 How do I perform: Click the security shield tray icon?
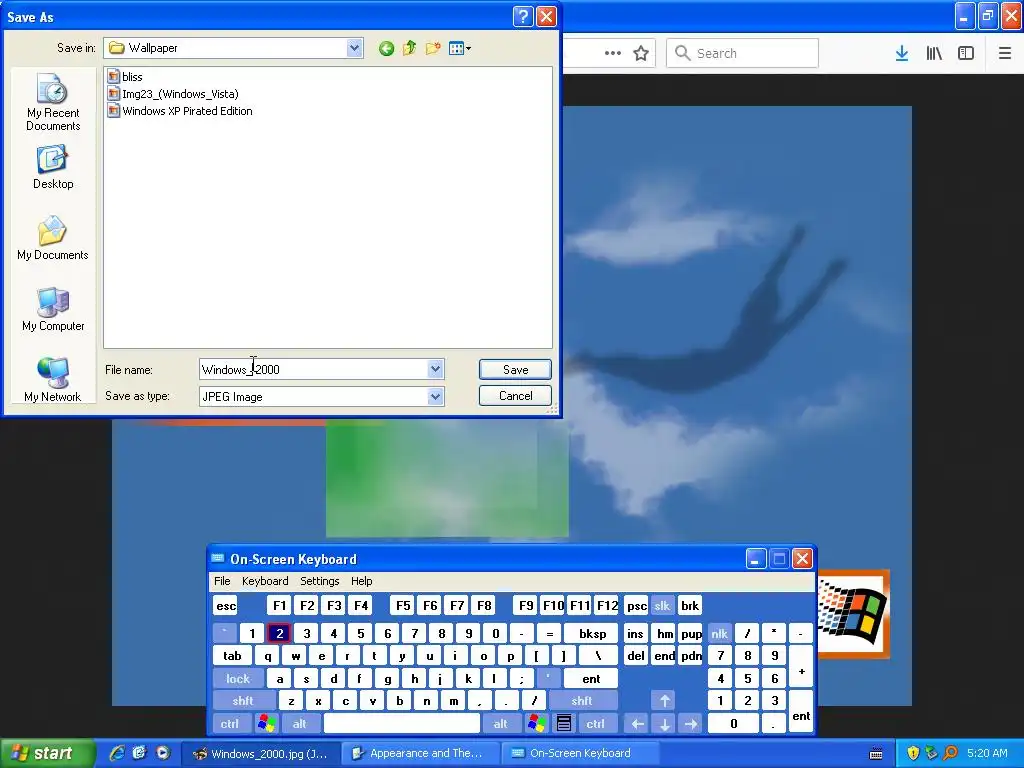click(x=912, y=753)
